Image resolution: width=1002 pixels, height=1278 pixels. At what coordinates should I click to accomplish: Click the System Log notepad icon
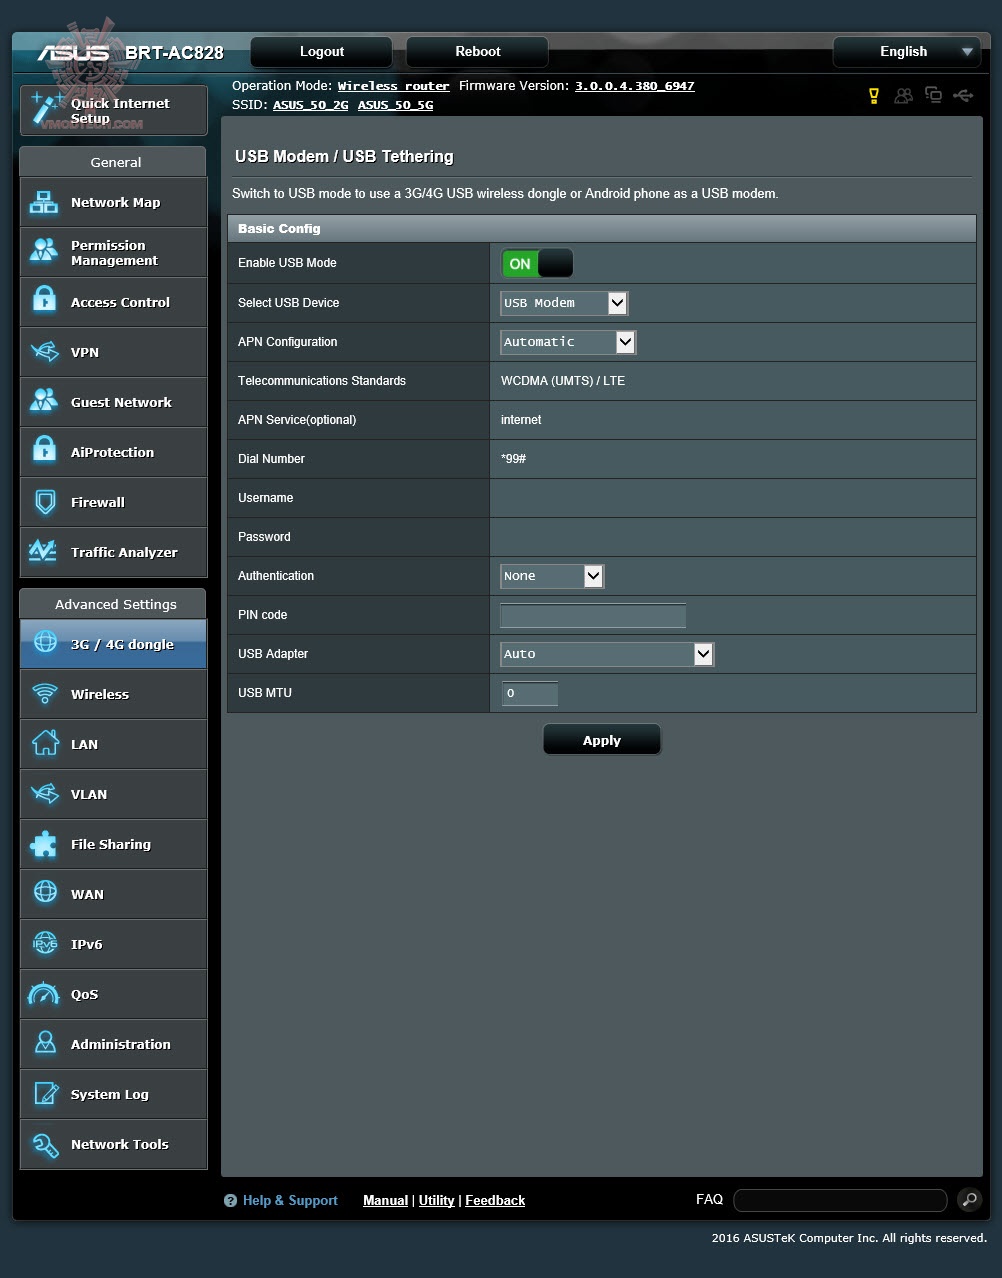[45, 1094]
